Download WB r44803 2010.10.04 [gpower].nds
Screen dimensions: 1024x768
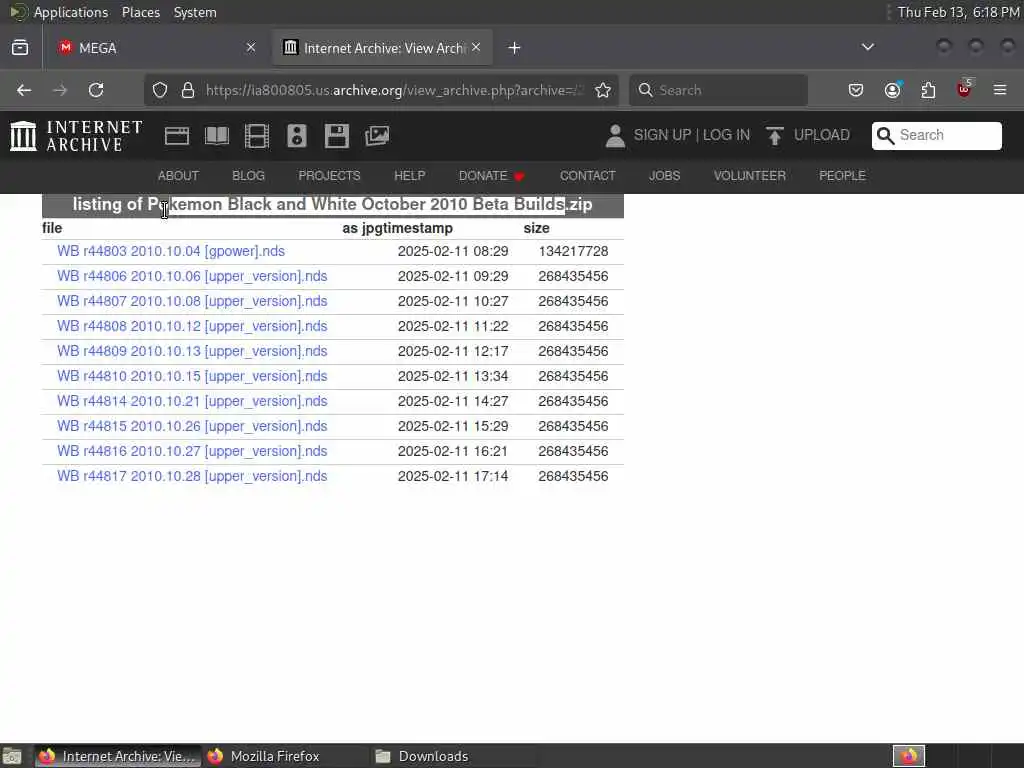pyautogui.click(x=171, y=251)
